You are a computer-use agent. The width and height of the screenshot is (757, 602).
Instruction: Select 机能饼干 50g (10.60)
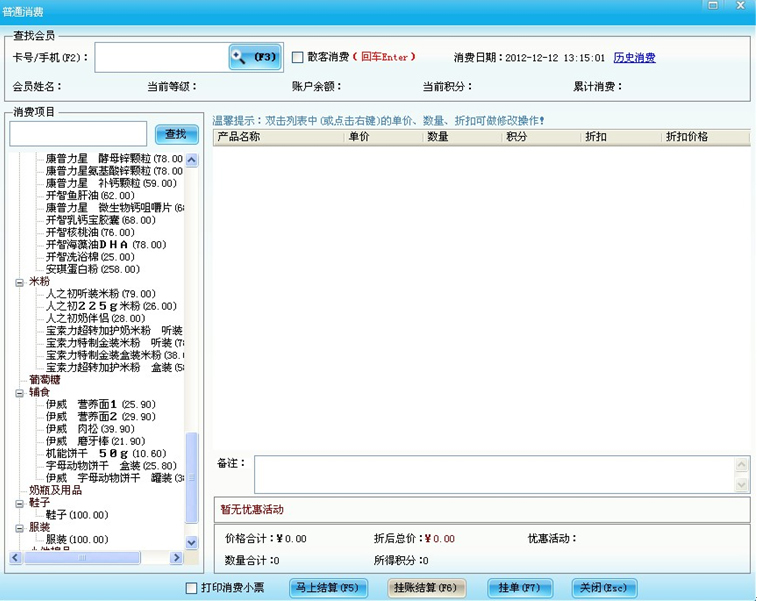106,454
